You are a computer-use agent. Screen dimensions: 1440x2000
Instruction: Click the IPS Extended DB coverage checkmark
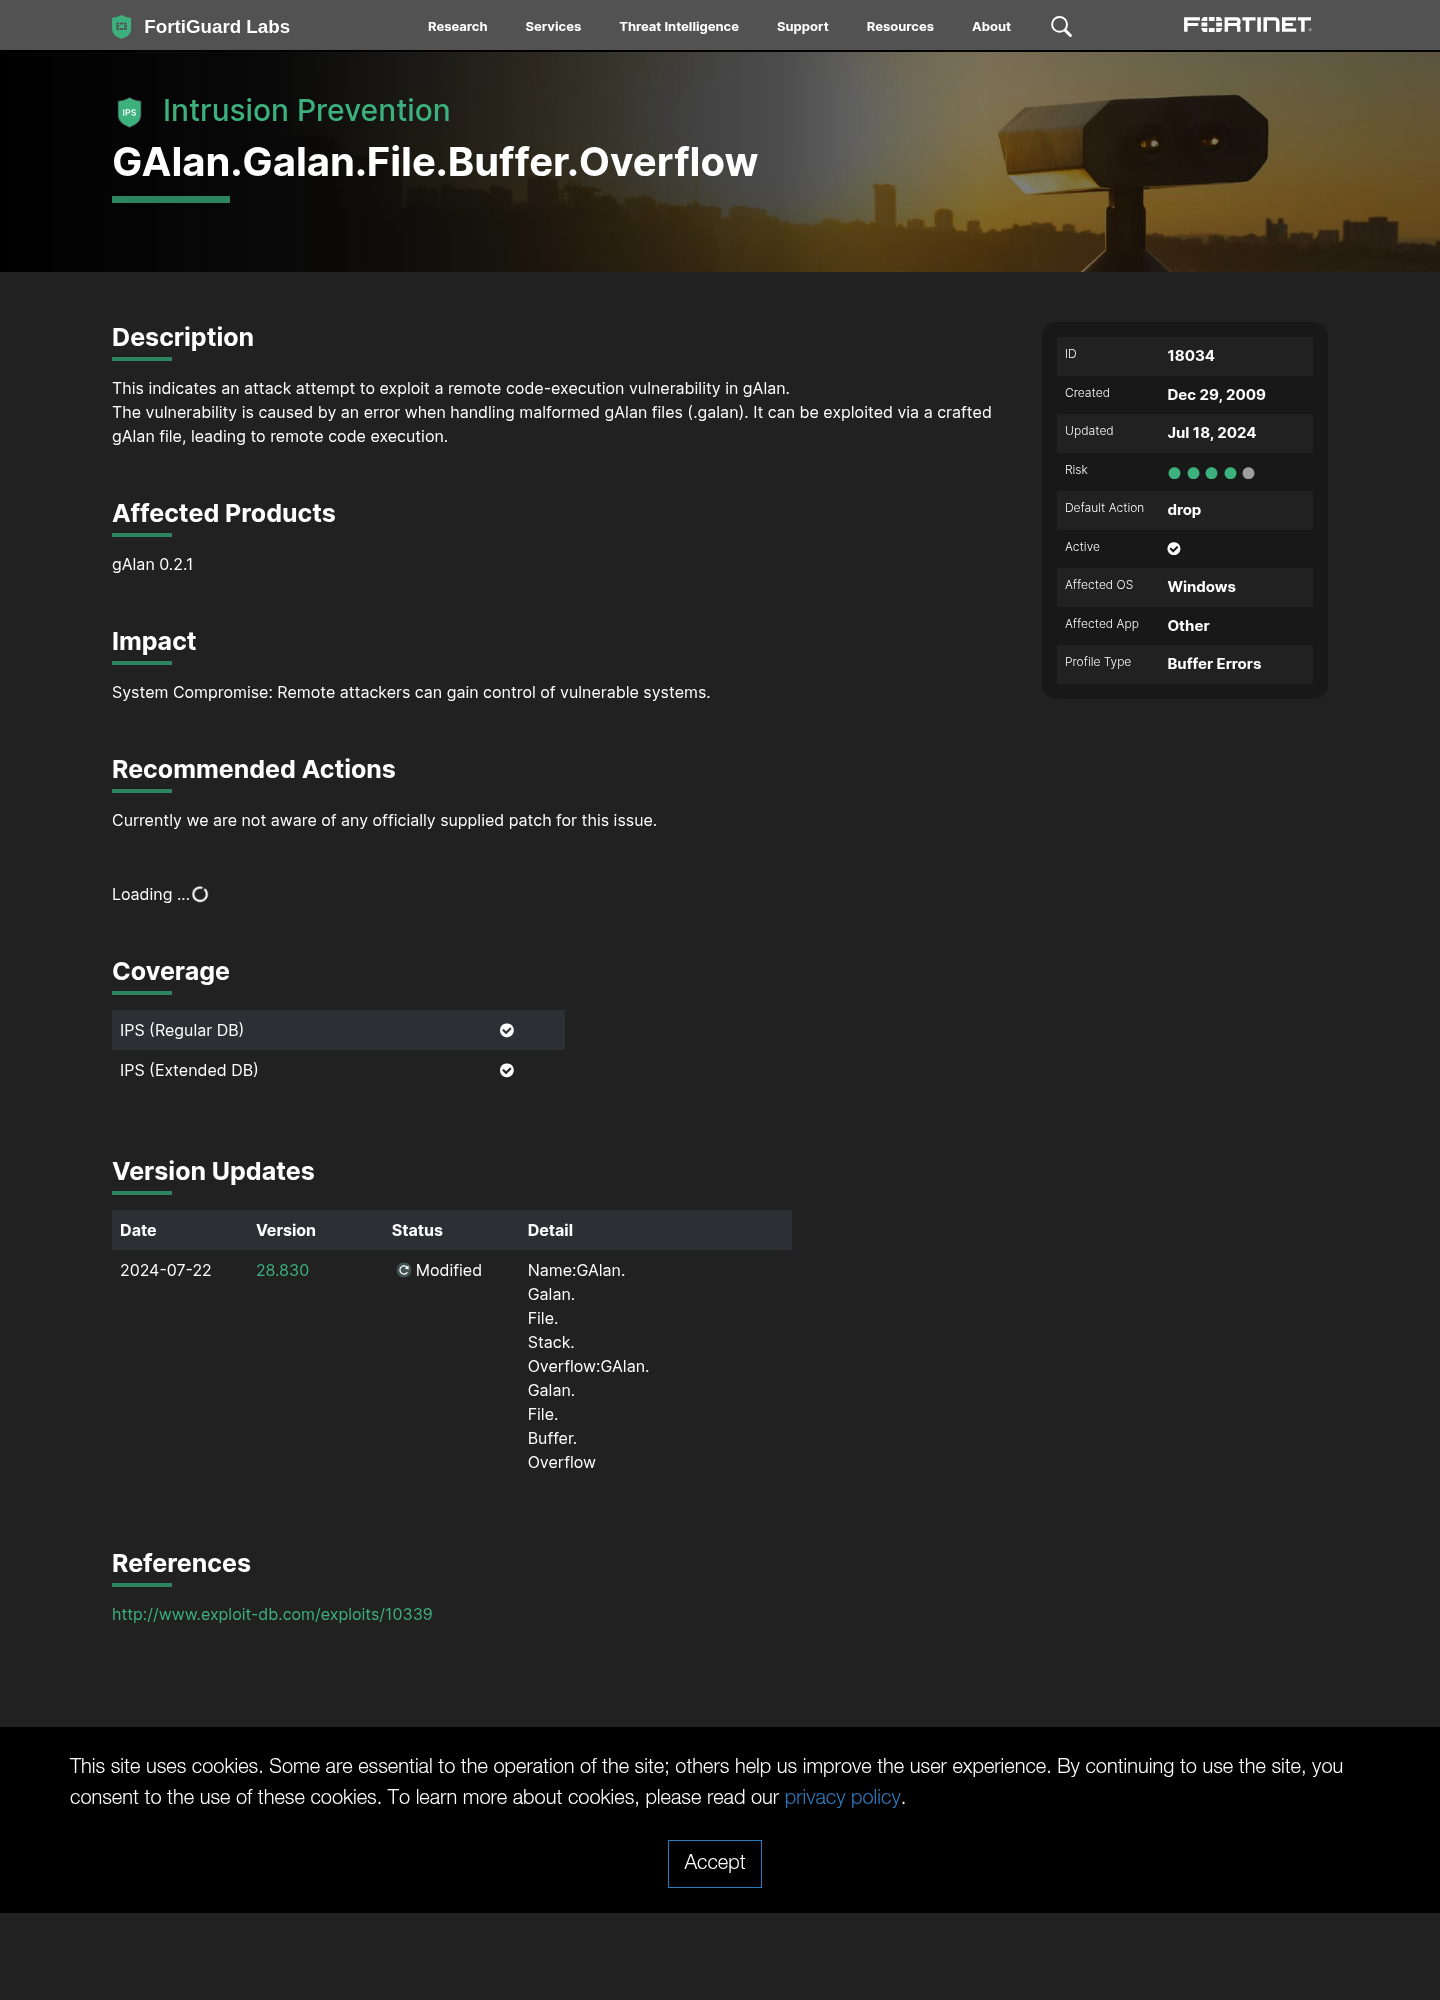tap(507, 1070)
